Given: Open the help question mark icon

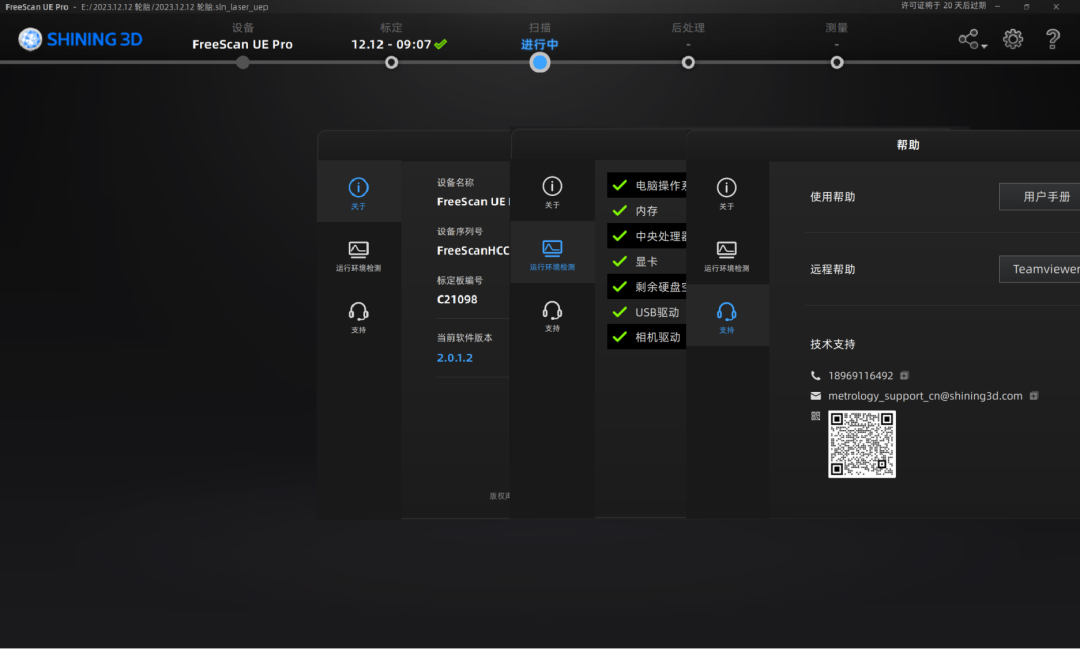Looking at the screenshot, I should [x=1052, y=39].
